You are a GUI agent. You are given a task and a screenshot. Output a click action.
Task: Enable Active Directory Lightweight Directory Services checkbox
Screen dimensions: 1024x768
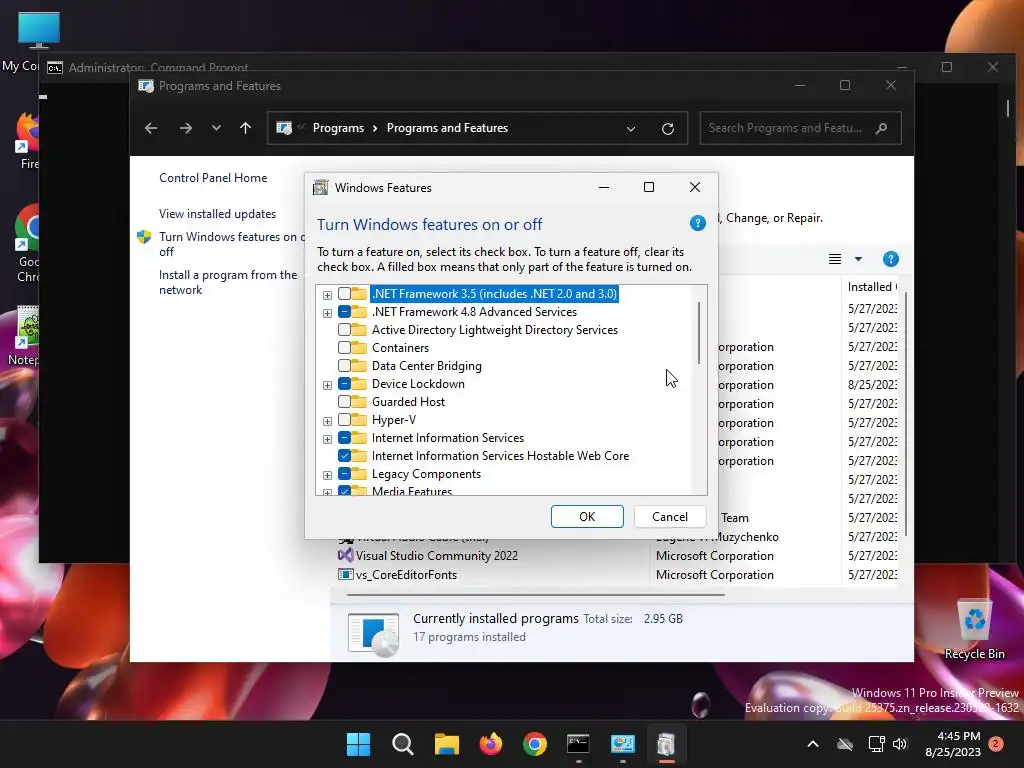[344, 330]
